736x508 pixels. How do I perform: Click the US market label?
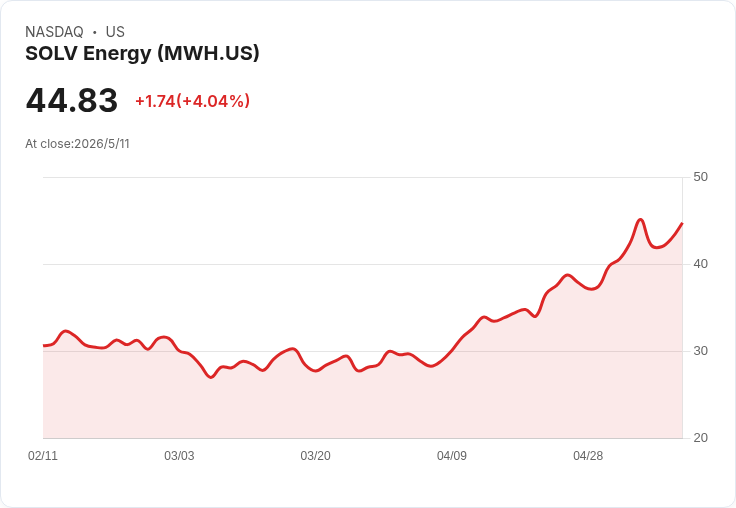[115, 32]
